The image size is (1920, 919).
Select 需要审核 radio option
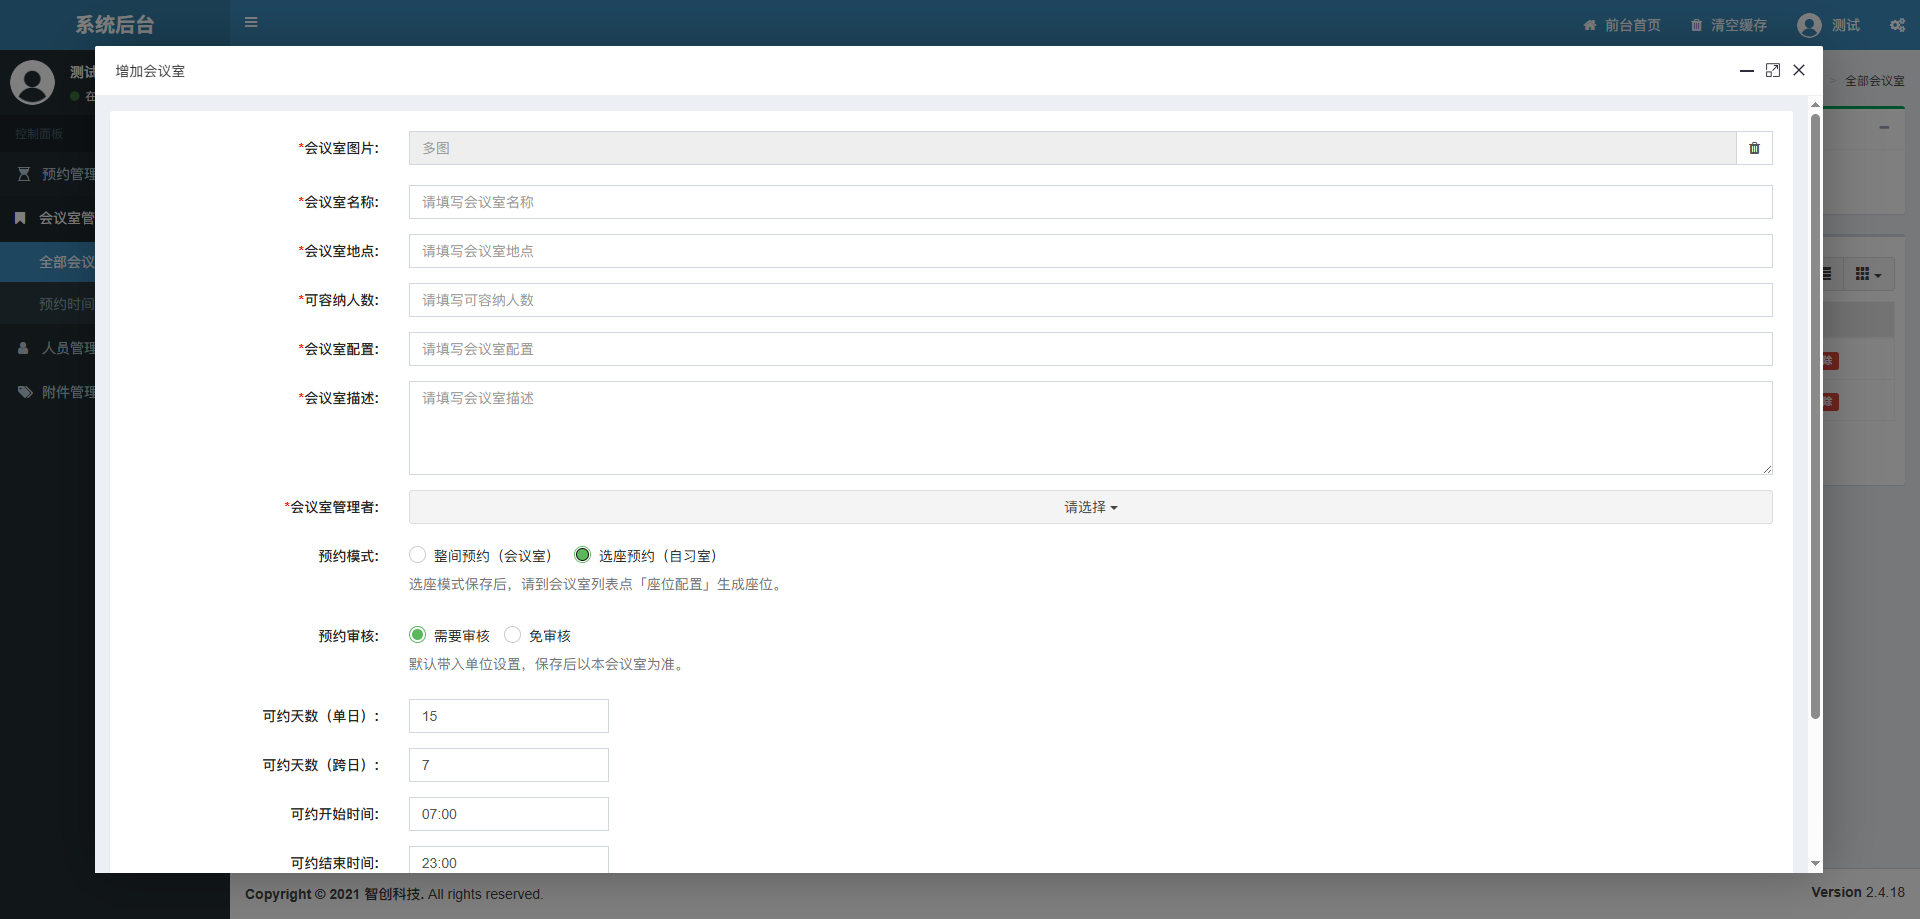click(418, 635)
